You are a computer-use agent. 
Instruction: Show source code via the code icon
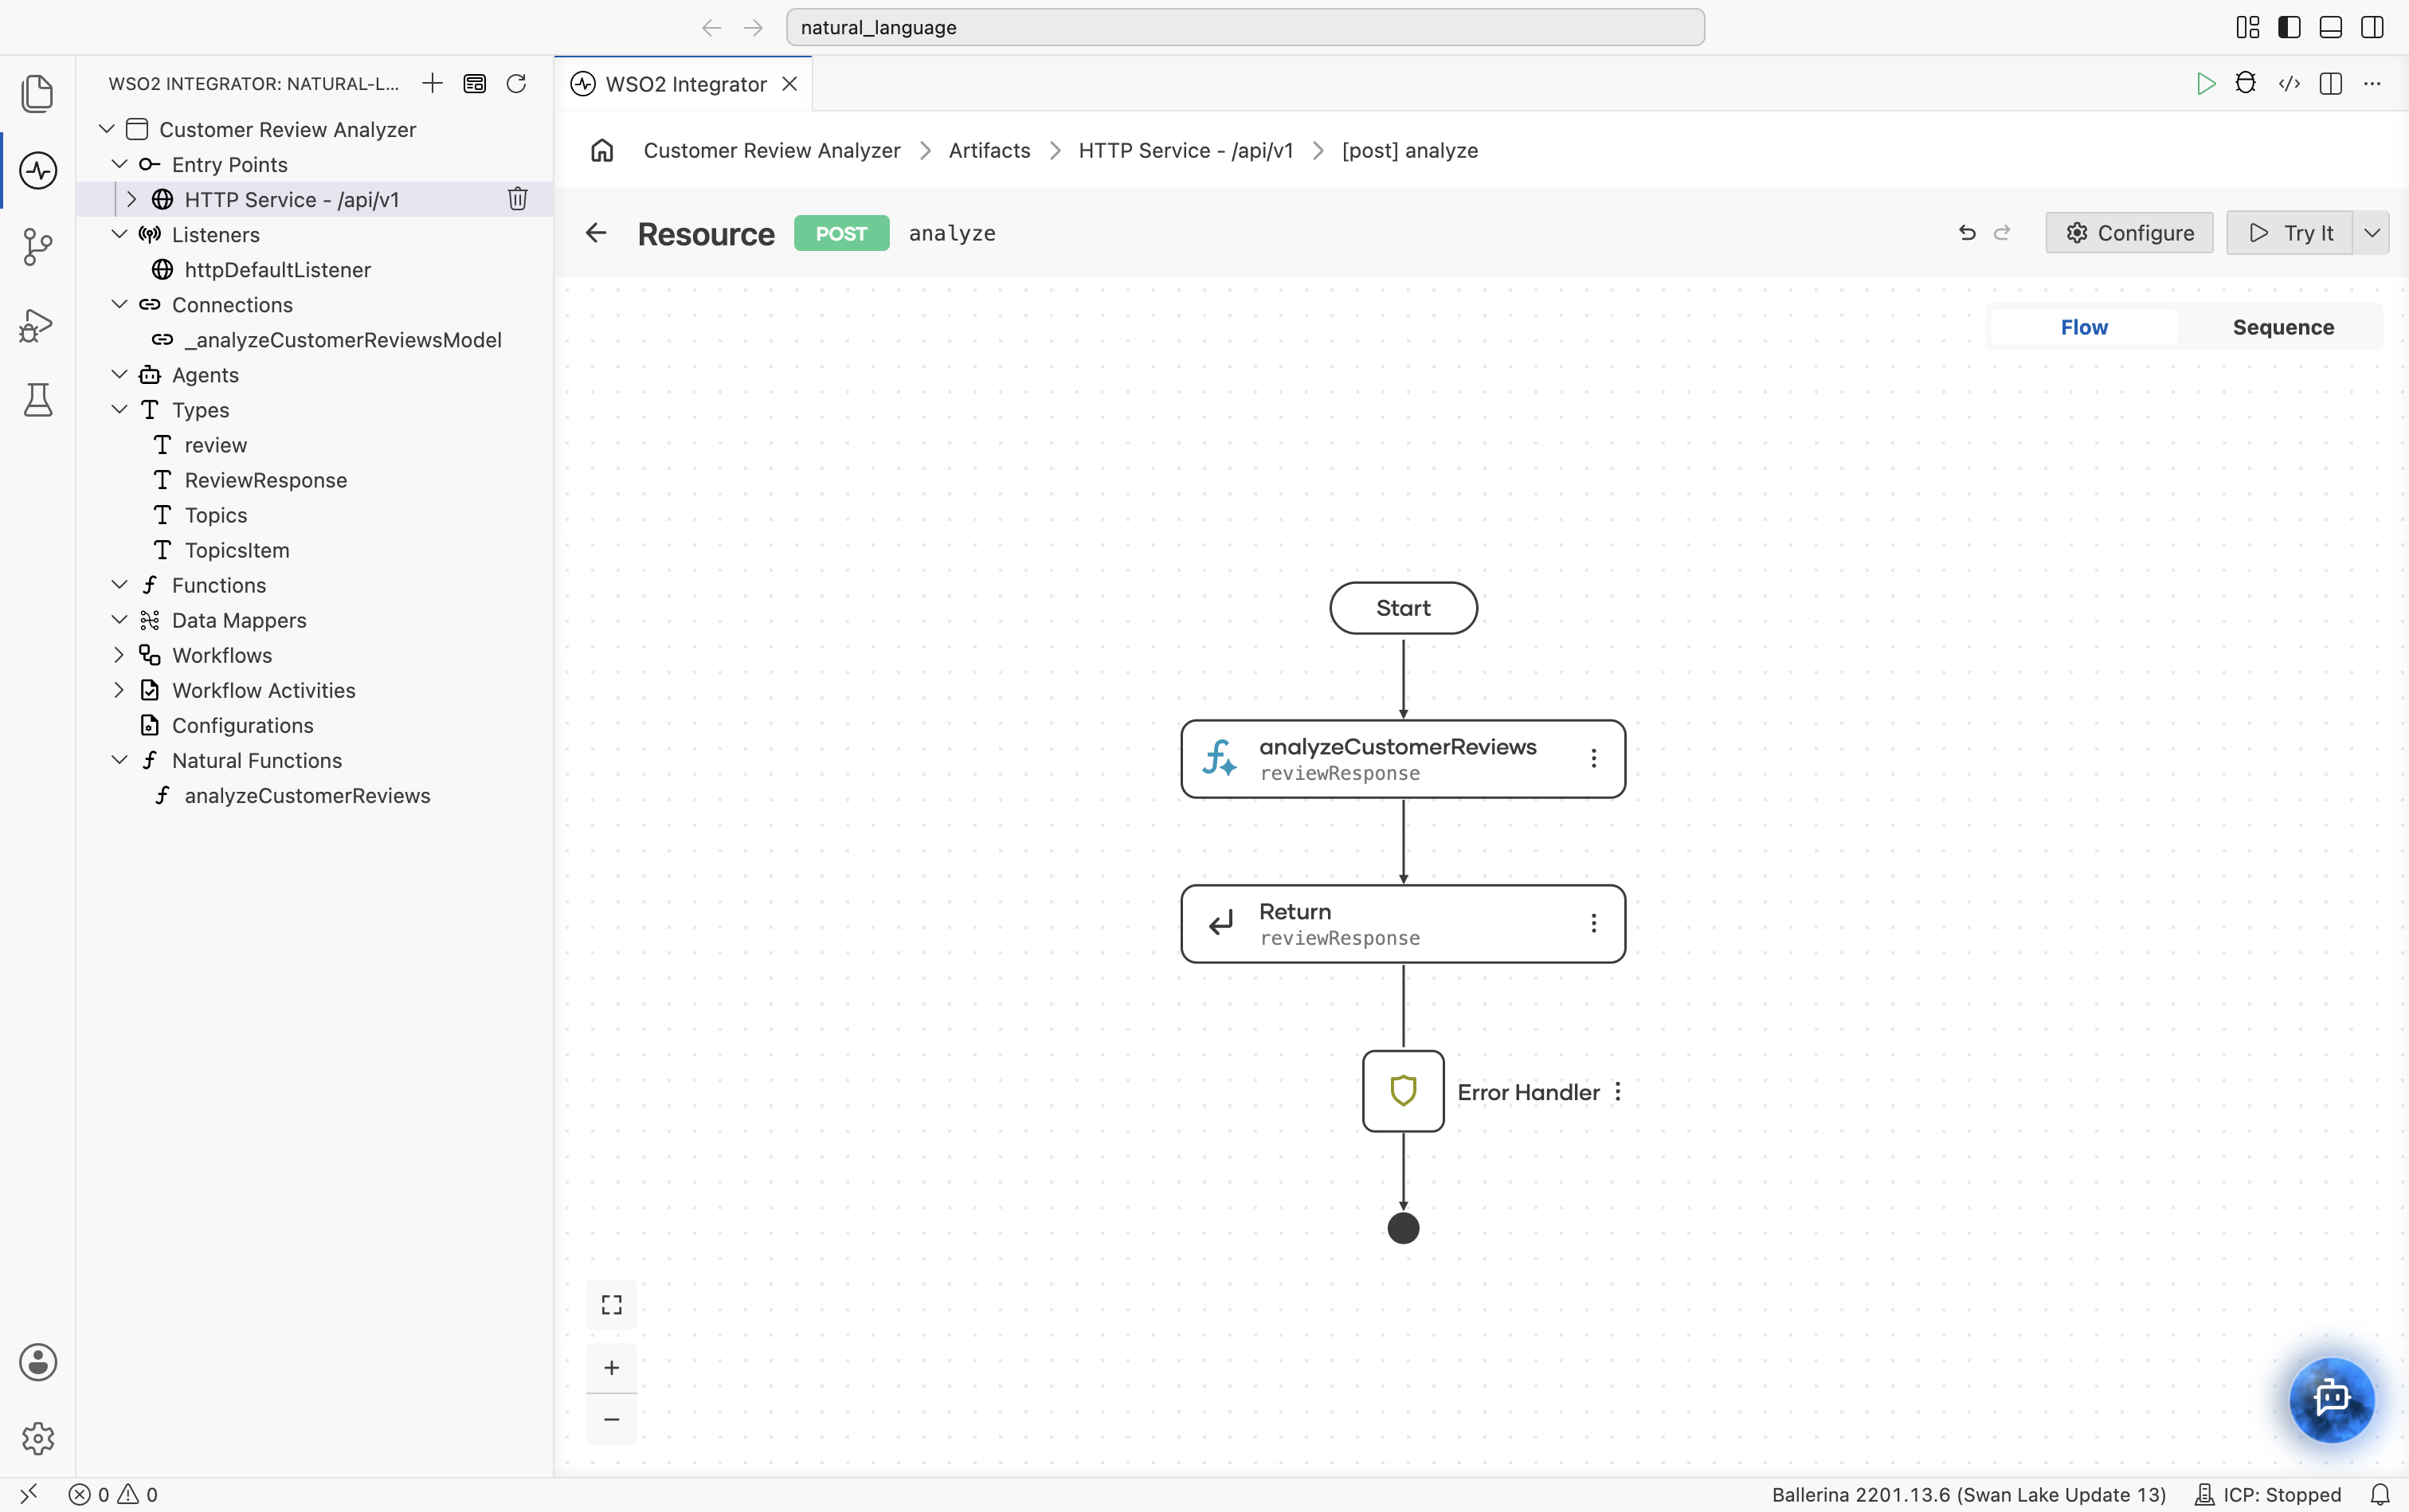(x=2289, y=84)
